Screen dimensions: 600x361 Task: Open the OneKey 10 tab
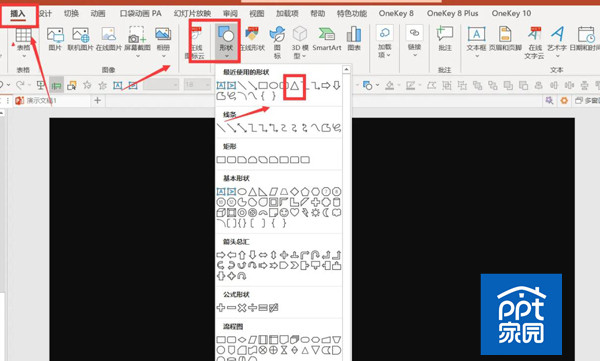(x=511, y=13)
